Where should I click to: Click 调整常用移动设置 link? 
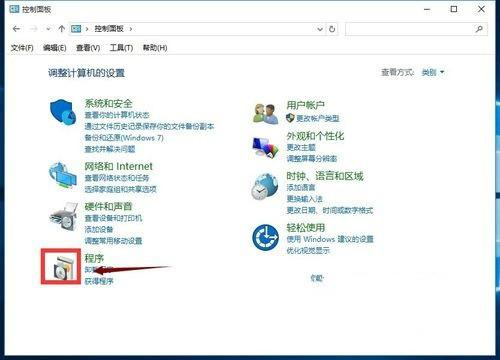113,241
